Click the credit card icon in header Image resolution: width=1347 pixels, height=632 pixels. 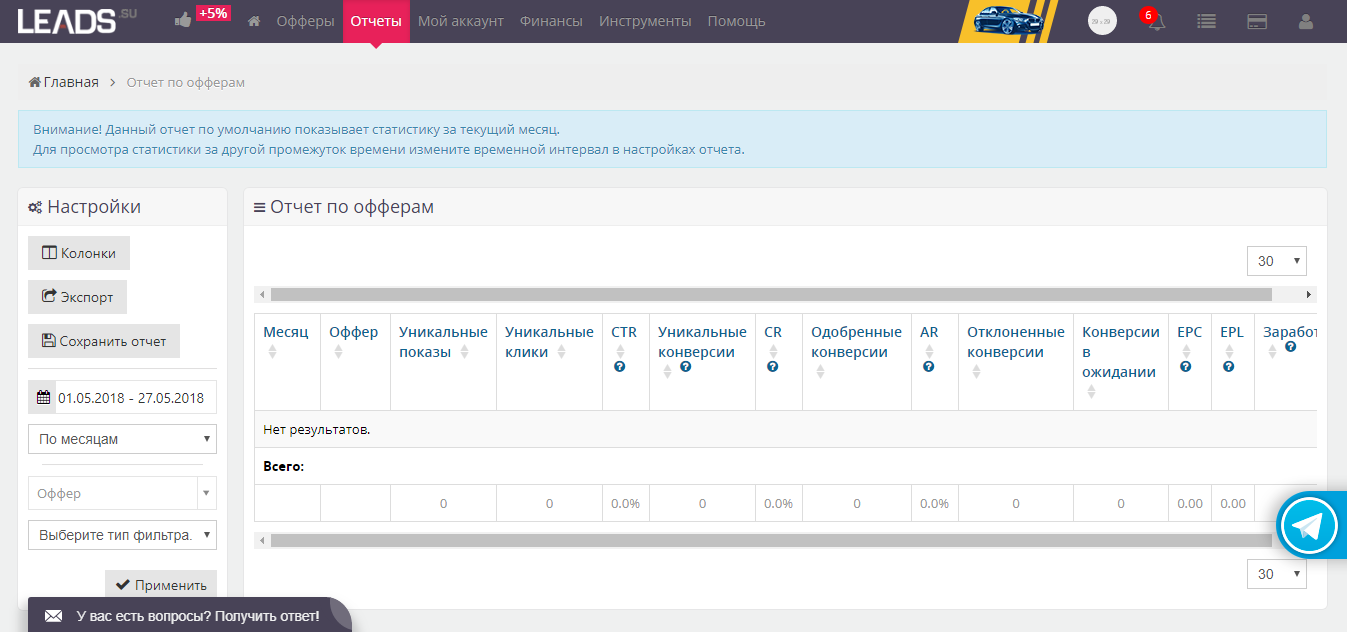click(1258, 21)
